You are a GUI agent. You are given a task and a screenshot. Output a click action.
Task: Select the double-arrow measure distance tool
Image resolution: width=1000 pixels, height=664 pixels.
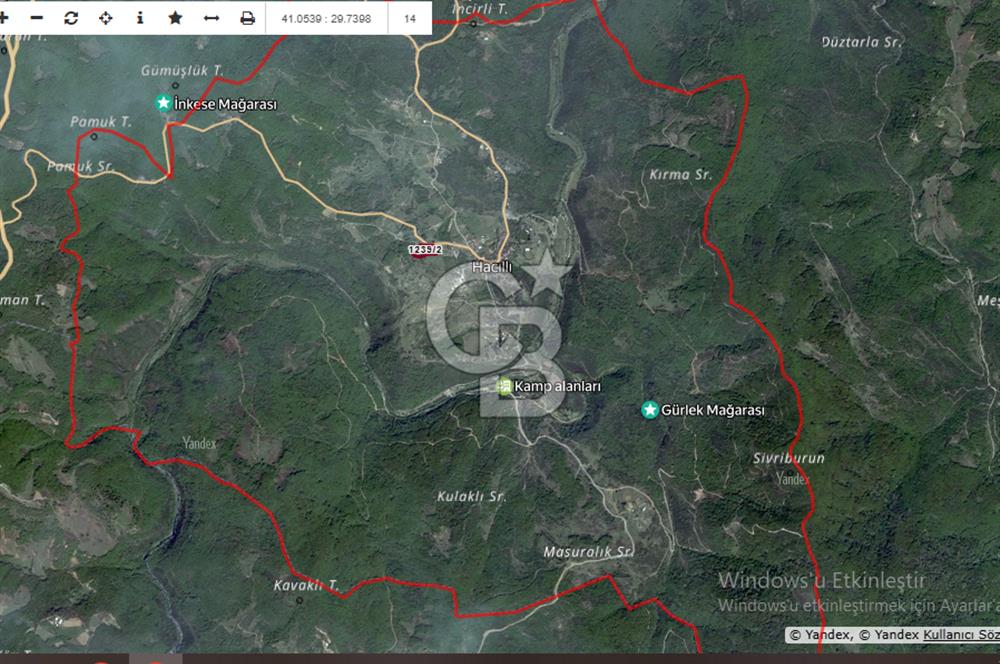pos(211,18)
